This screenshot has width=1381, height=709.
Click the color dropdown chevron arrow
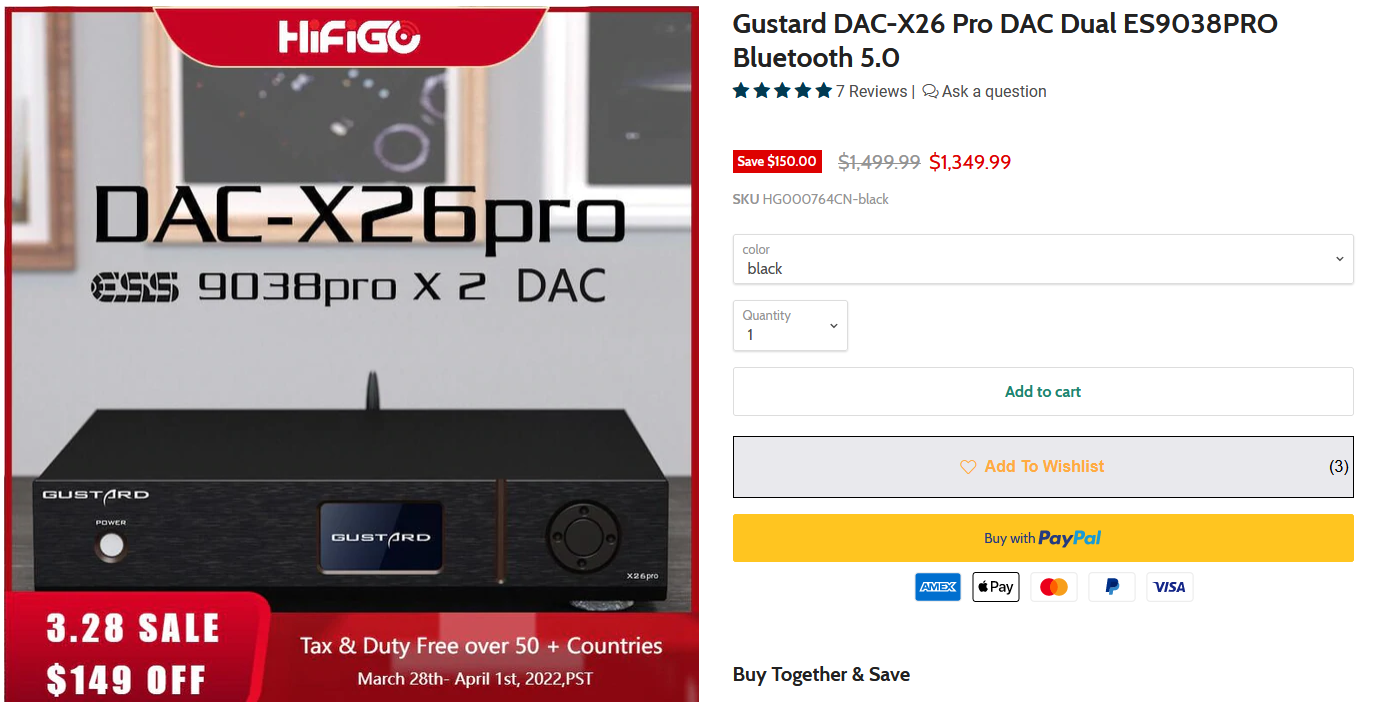point(1340,259)
